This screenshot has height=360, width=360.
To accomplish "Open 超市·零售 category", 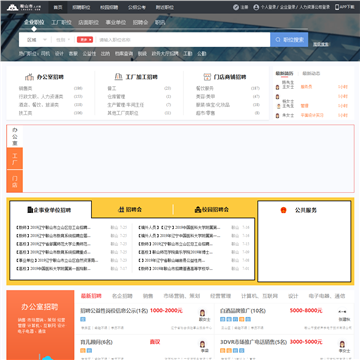I will coord(205,113).
